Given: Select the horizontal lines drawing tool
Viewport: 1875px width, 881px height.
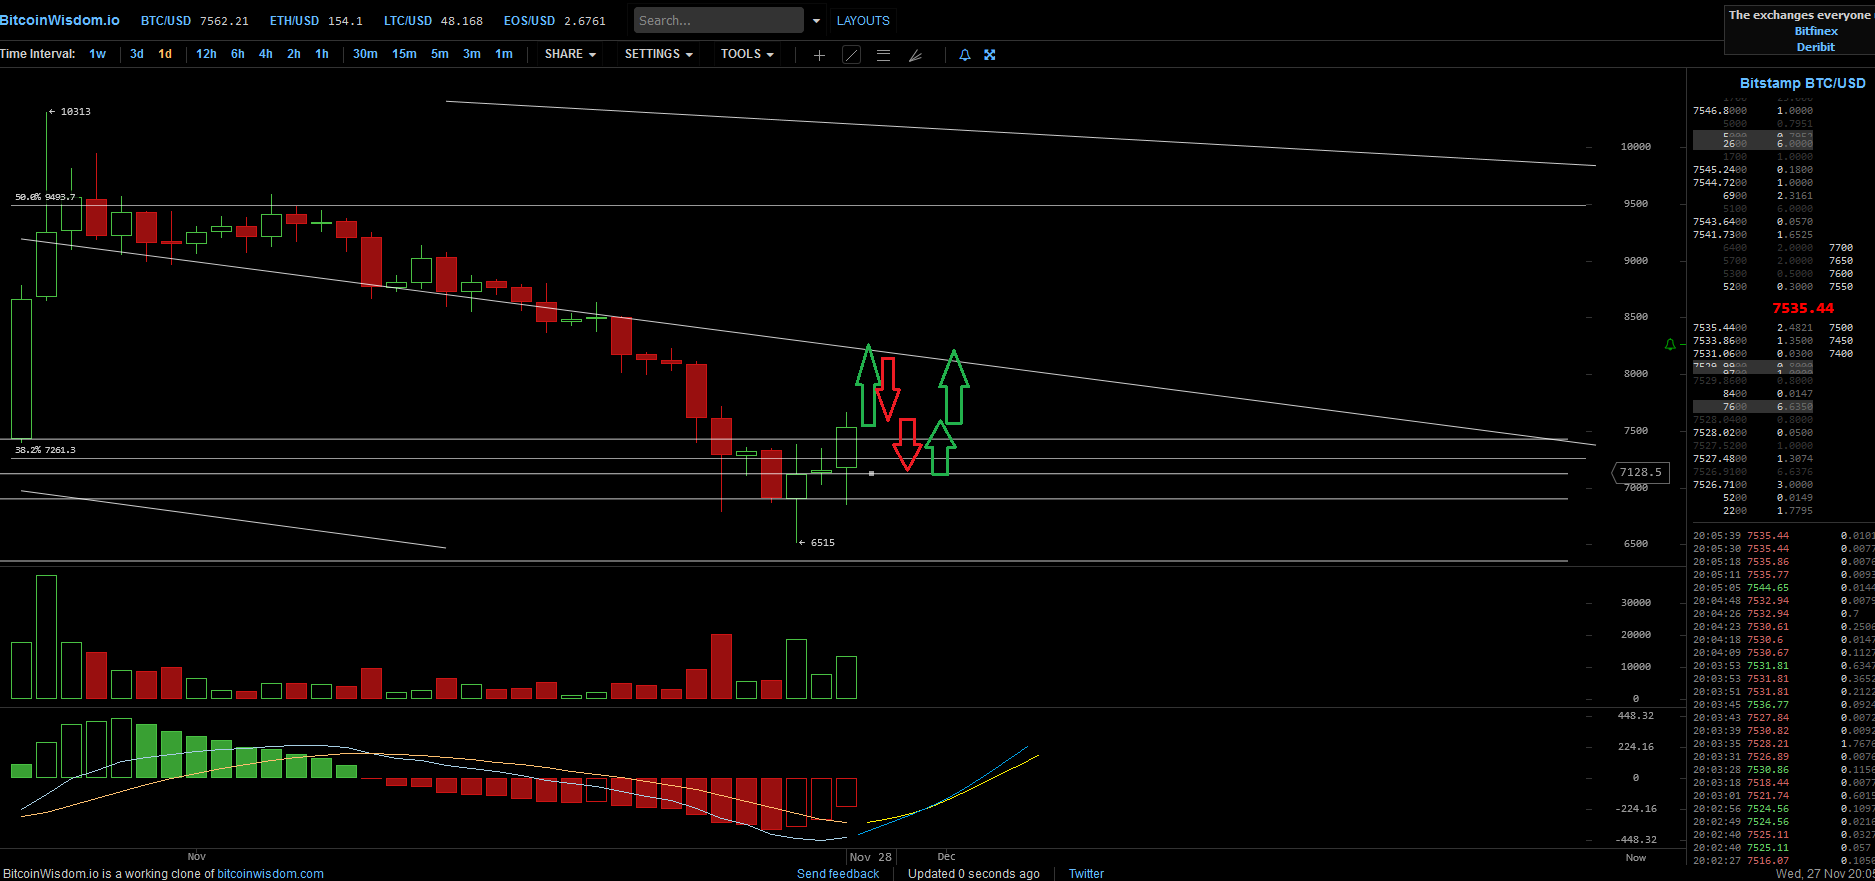Looking at the screenshot, I should pos(883,55).
